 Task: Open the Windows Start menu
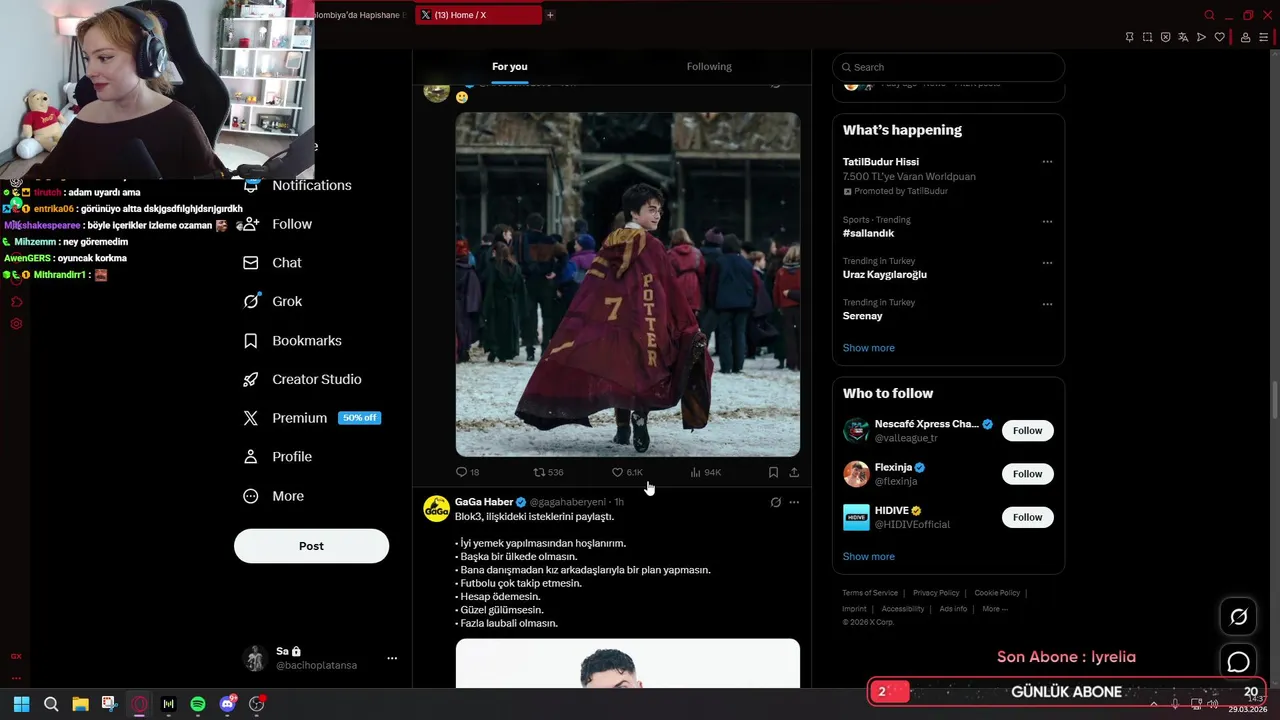pos(21,704)
